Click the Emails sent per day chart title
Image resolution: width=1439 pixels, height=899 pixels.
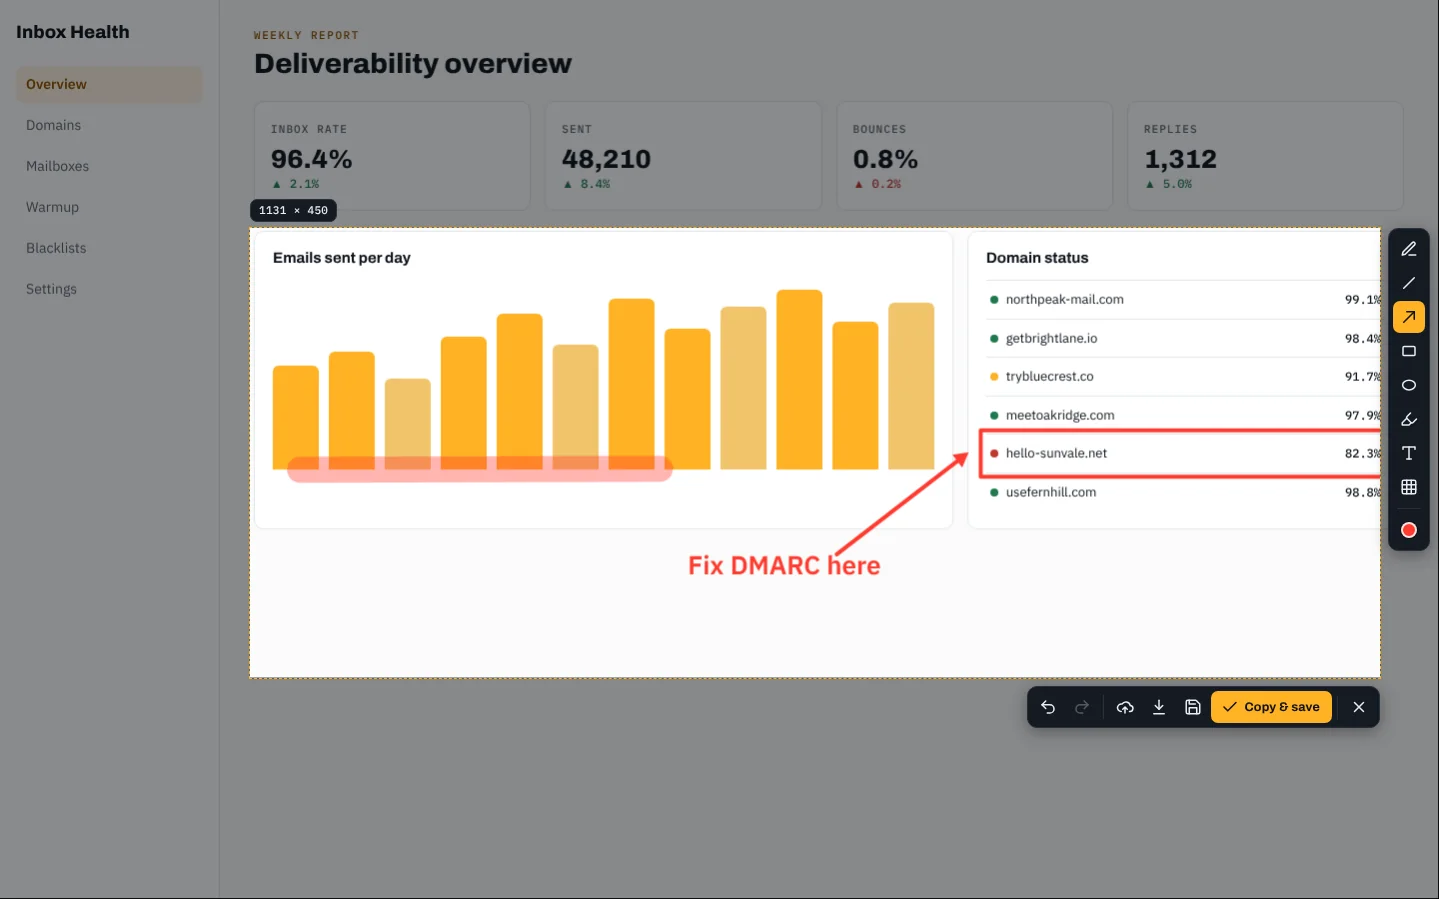[x=342, y=258]
